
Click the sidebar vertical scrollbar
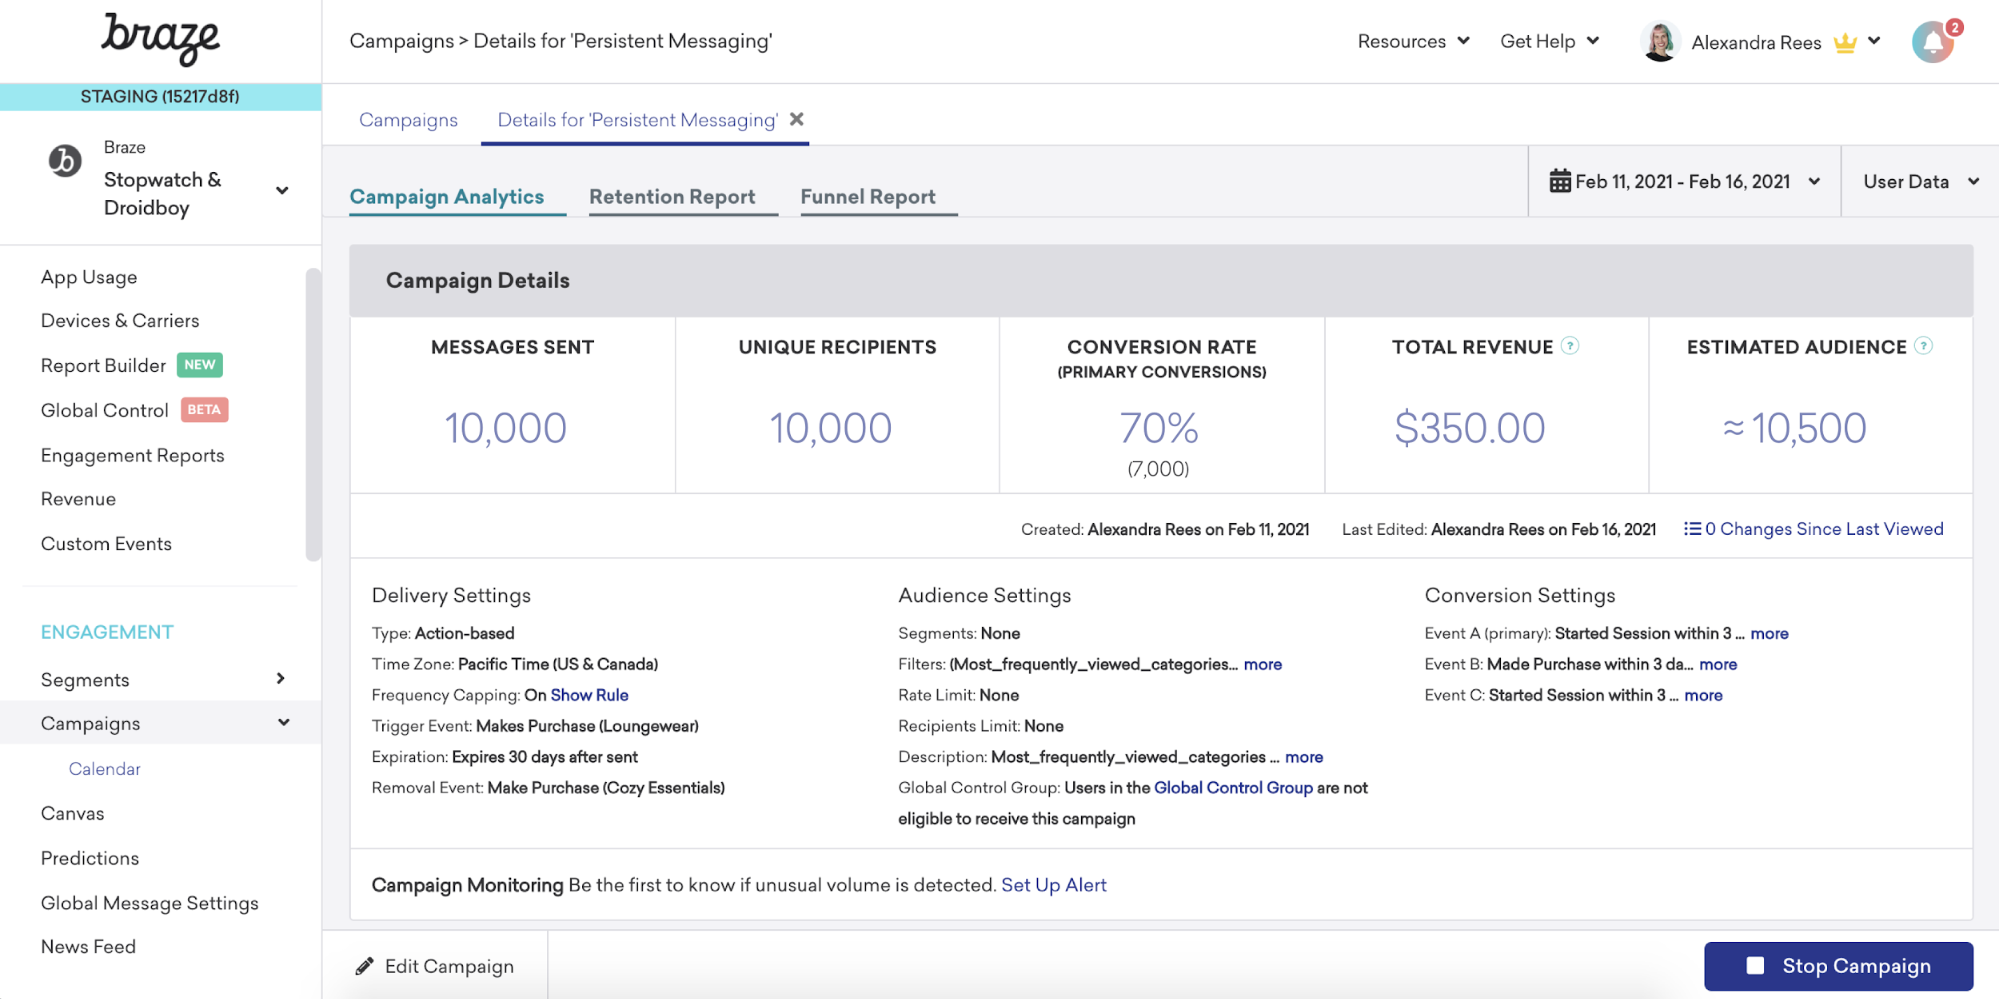[x=313, y=415]
